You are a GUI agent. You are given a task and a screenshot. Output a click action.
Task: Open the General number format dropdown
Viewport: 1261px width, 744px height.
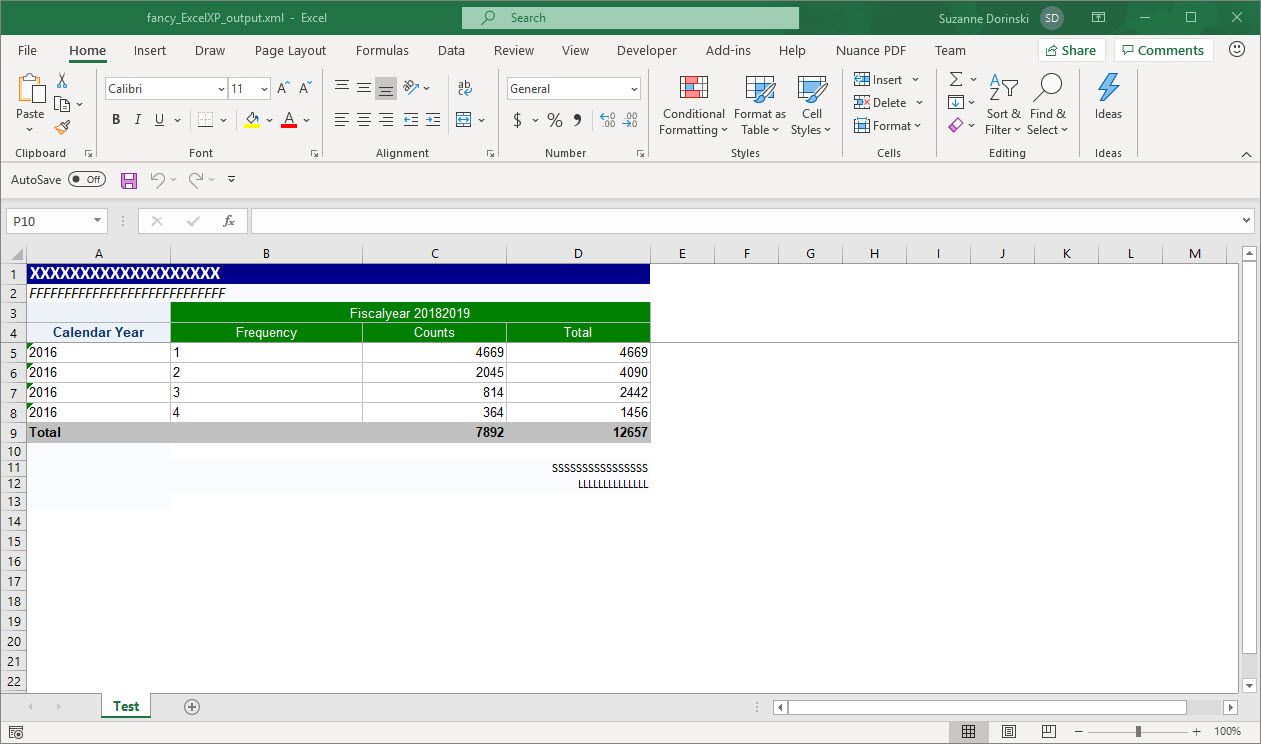click(634, 89)
